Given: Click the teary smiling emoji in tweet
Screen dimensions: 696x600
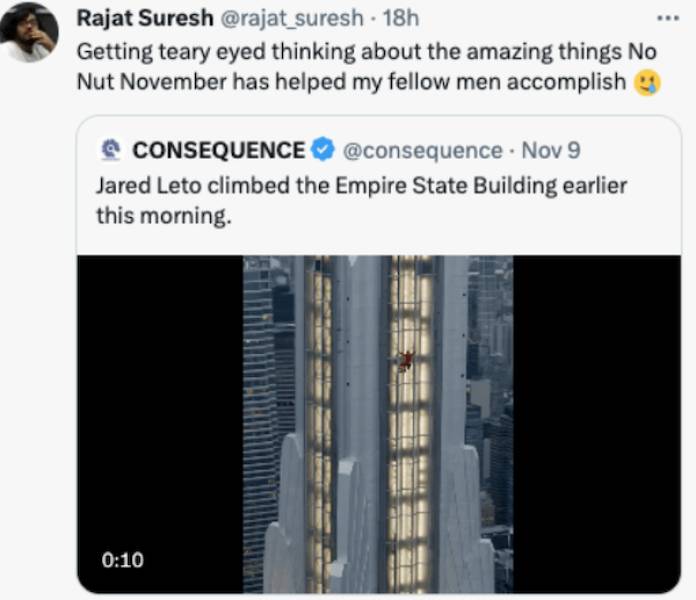Looking at the screenshot, I should (647, 83).
